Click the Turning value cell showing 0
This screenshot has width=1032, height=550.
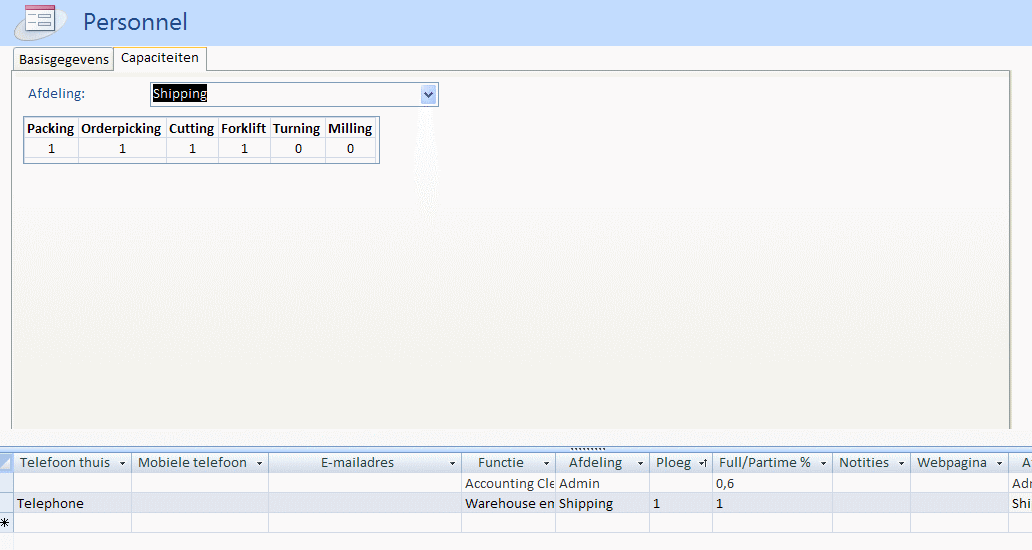point(297,149)
